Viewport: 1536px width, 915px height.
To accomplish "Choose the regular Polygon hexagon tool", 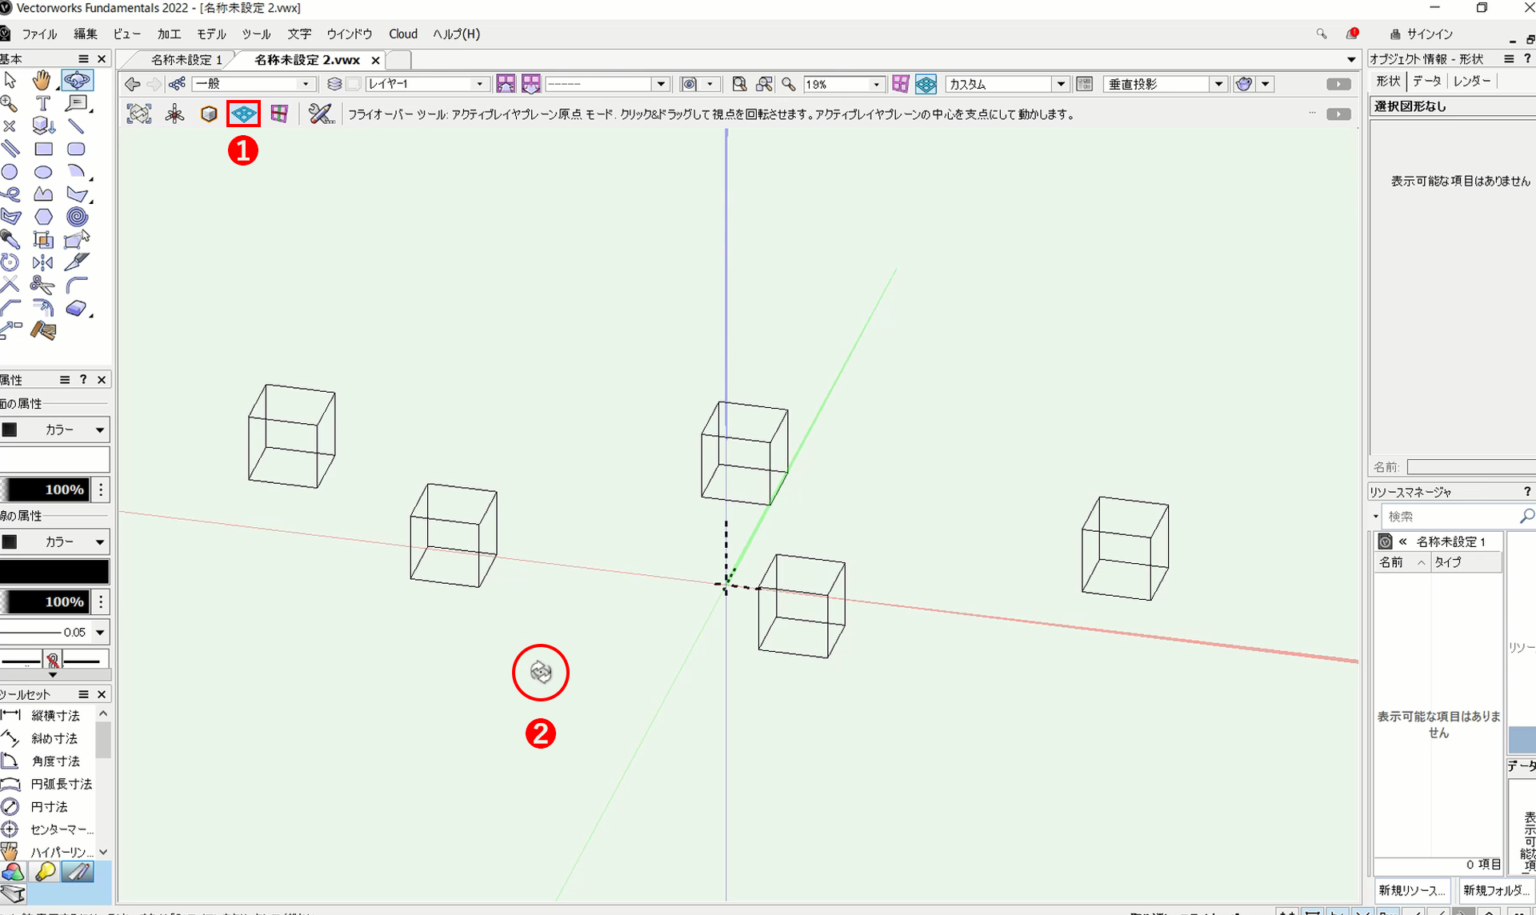I will click(43, 217).
